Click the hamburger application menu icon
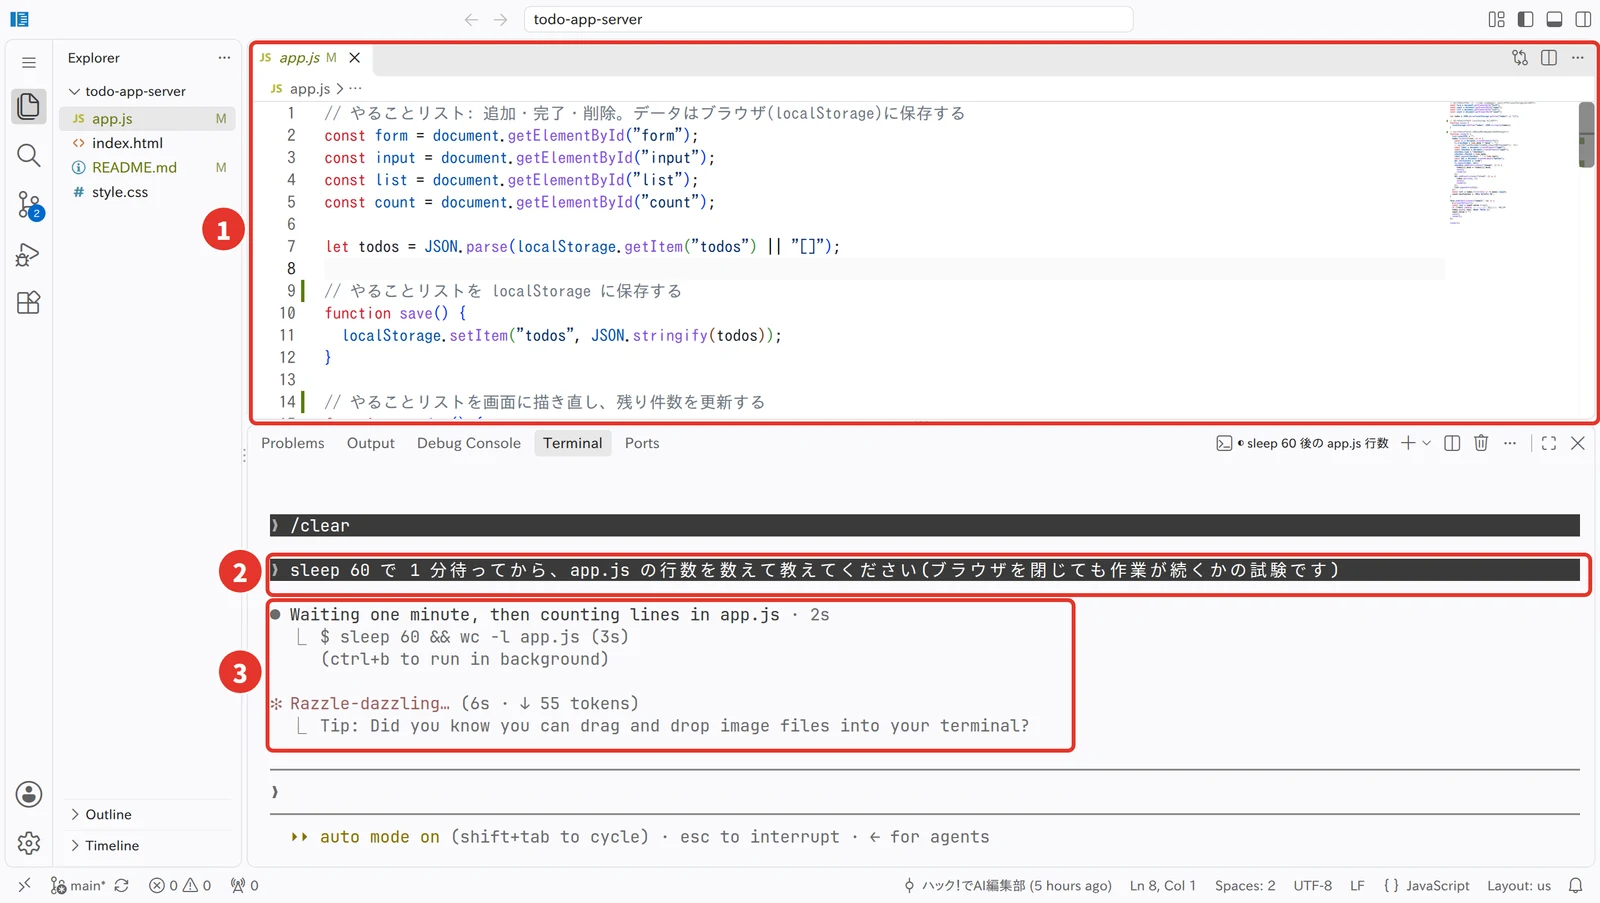1600x903 pixels. pyautogui.click(x=28, y=62)
